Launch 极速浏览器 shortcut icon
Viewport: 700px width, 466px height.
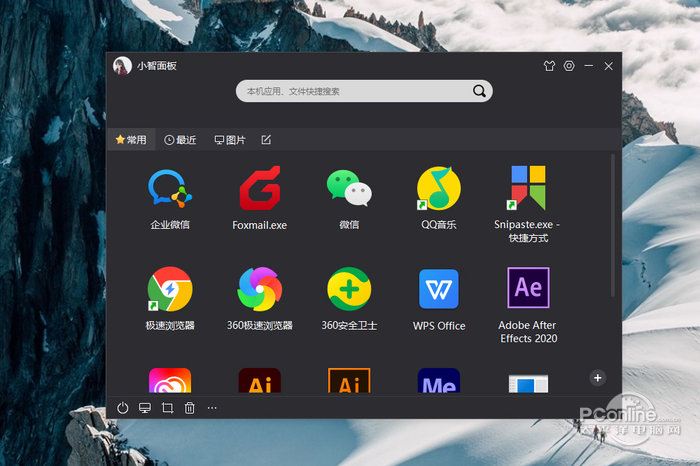click(170, 289)
